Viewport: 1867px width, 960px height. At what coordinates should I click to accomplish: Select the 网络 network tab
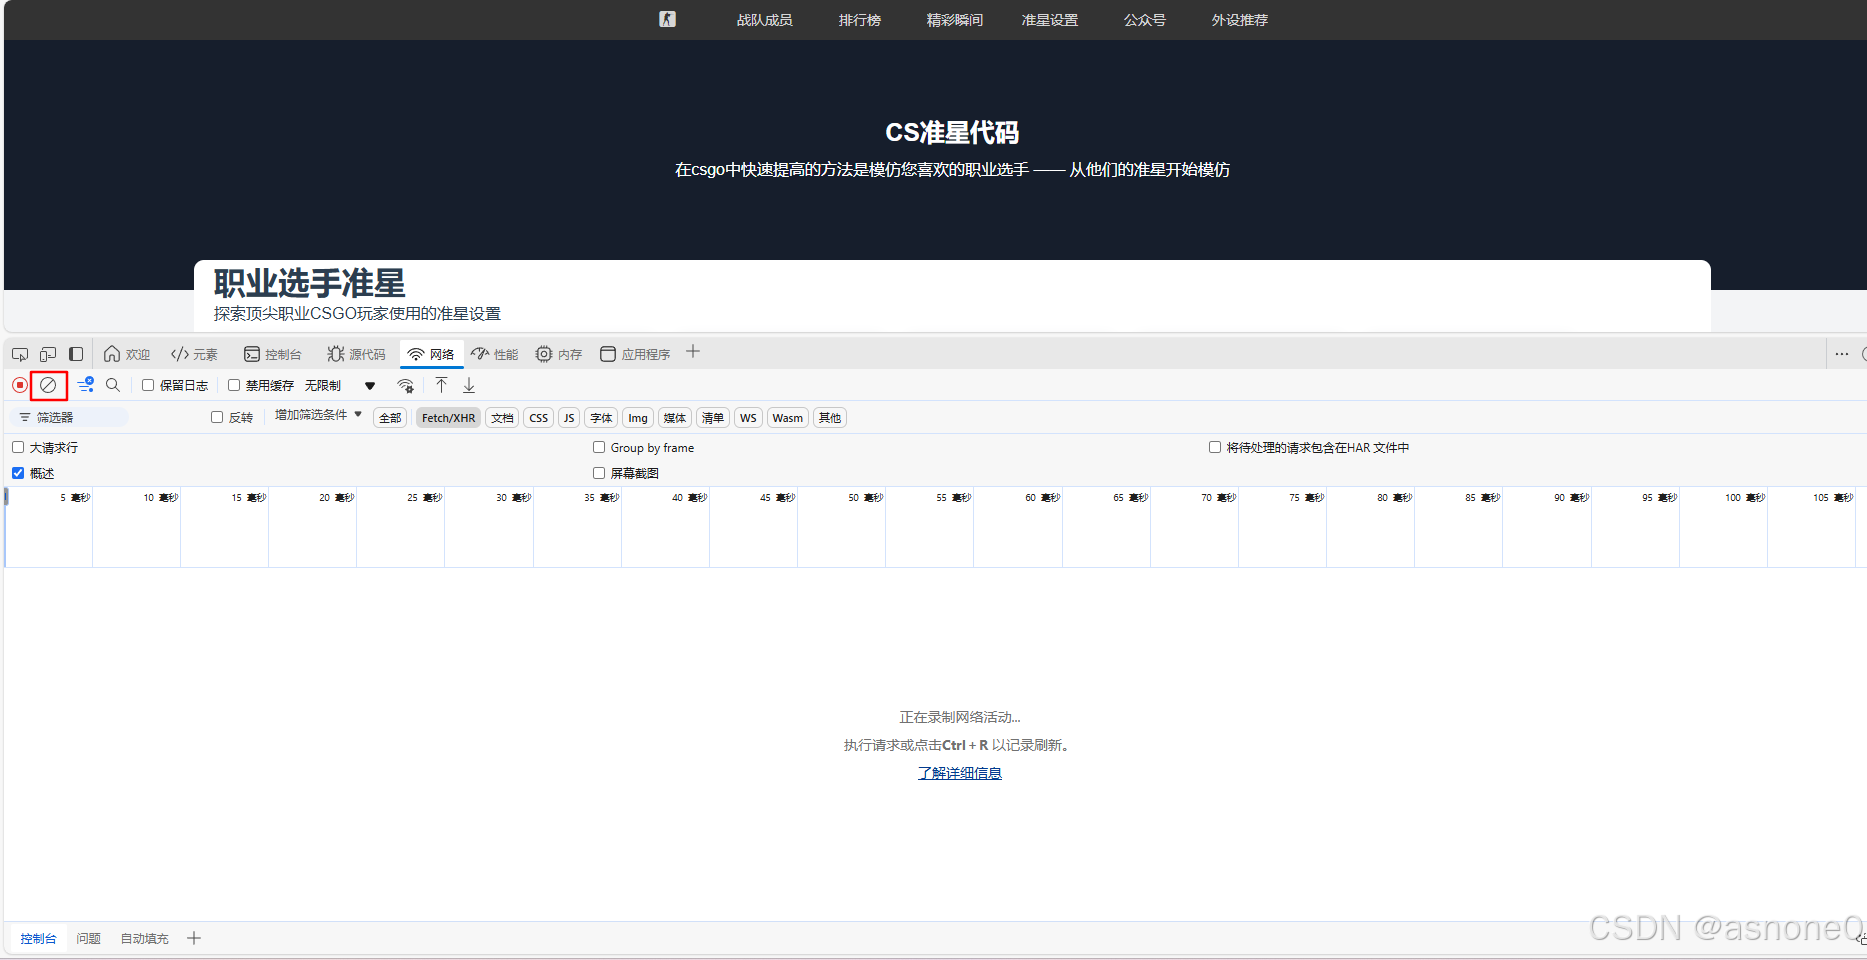[432, 354]
